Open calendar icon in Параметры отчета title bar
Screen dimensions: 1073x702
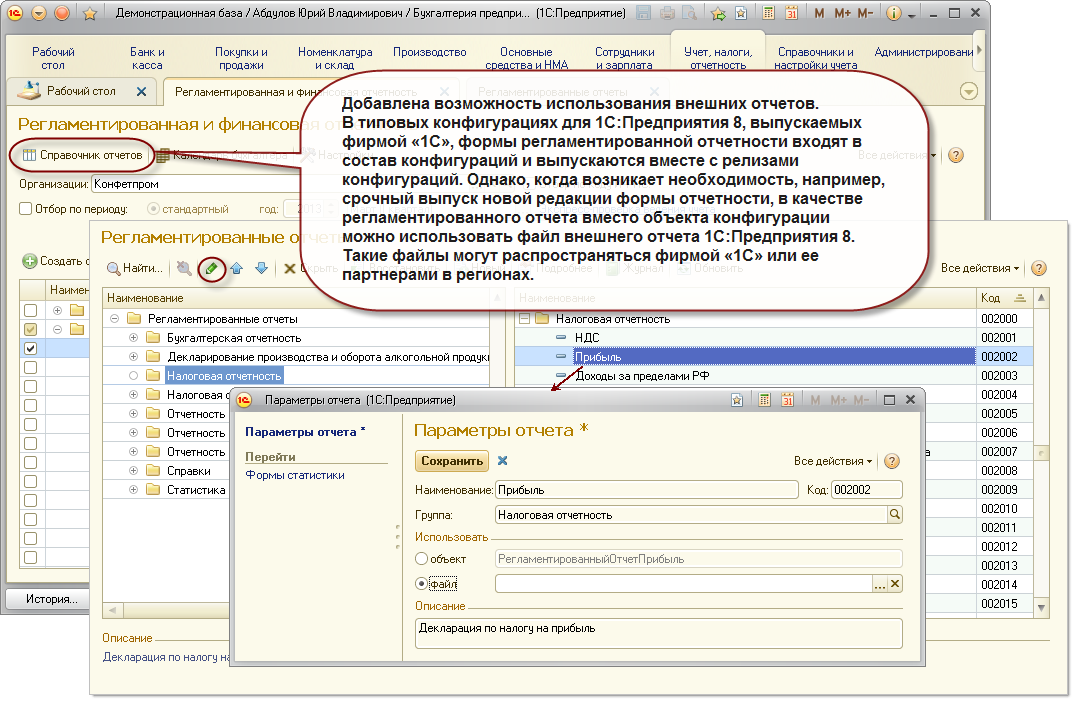click(788, 400)
